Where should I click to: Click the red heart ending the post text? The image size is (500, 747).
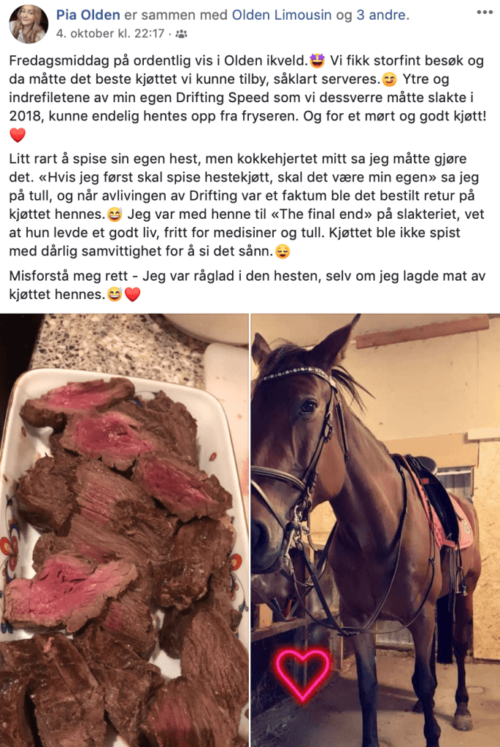click(132, 294)
